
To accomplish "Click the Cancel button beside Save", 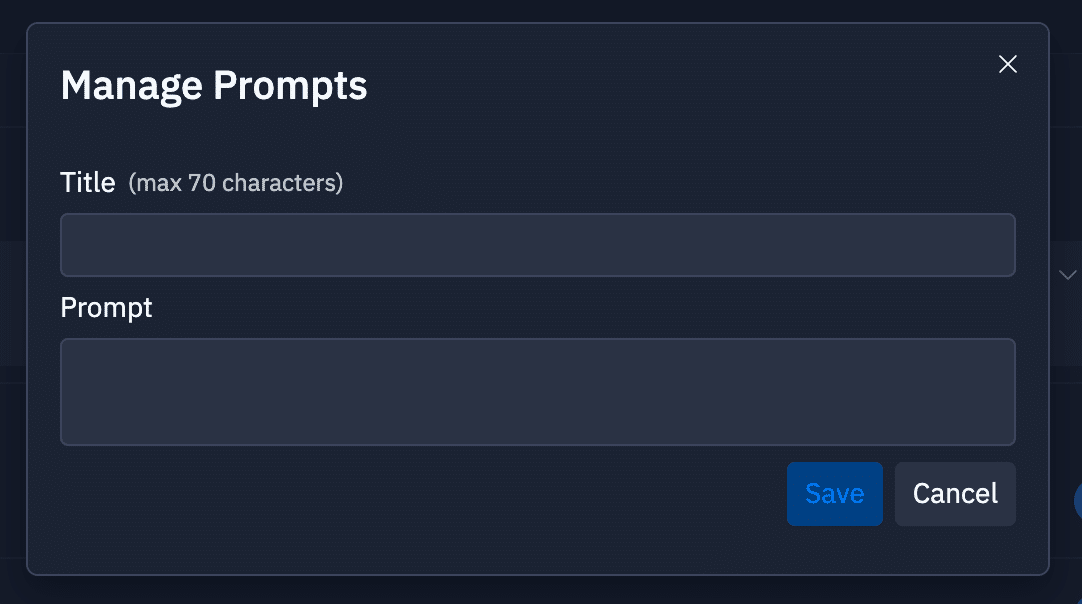I will click(955, 494).
